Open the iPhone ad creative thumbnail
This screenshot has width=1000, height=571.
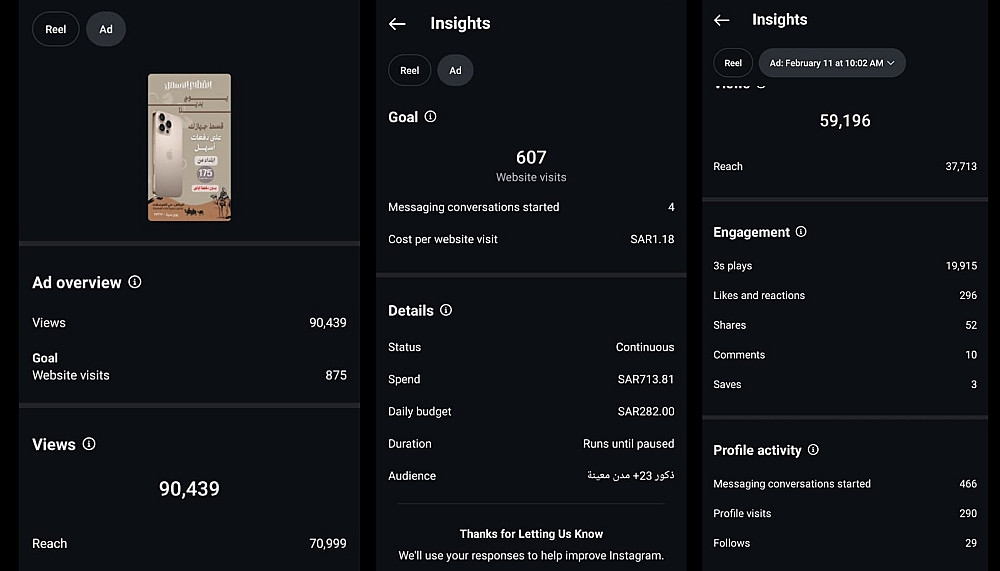[190, 147]
